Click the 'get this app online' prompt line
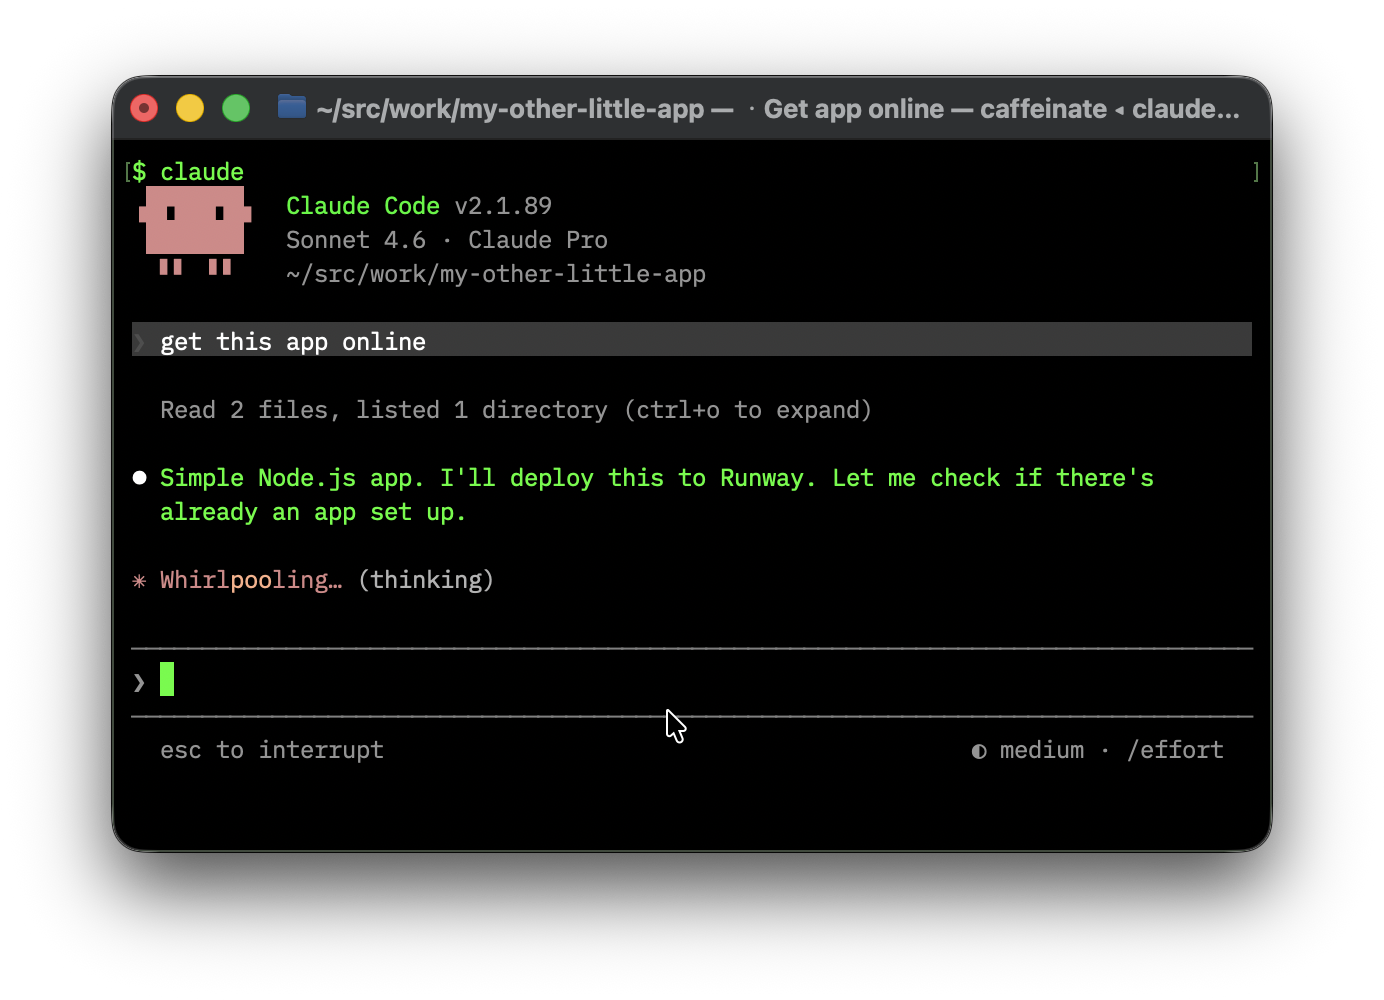Image resolution: width=1384 pixels, height=1000 pixels. 293,342
